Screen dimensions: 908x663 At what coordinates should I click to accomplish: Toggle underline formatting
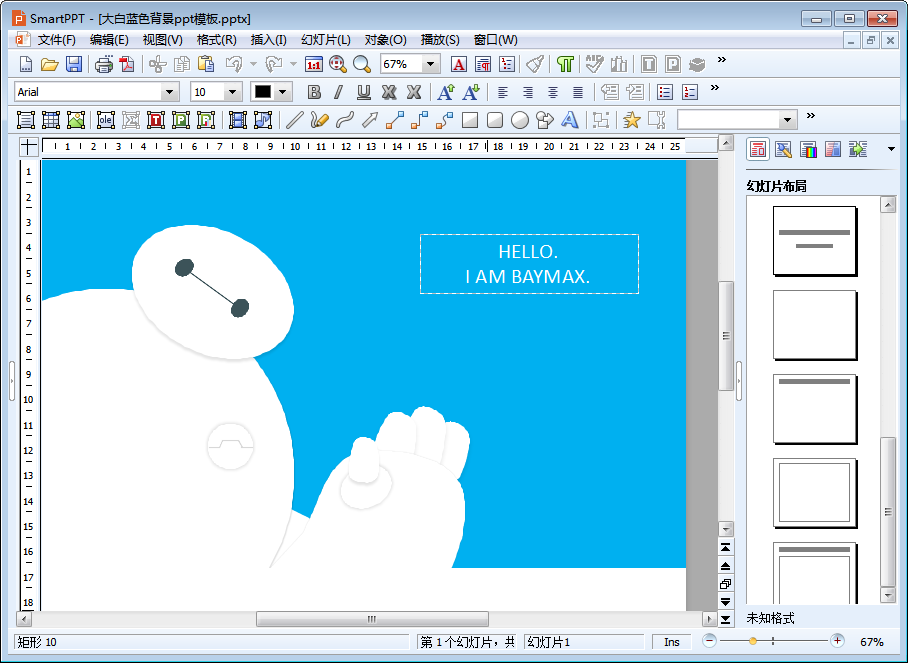click(x=364, y=92)
